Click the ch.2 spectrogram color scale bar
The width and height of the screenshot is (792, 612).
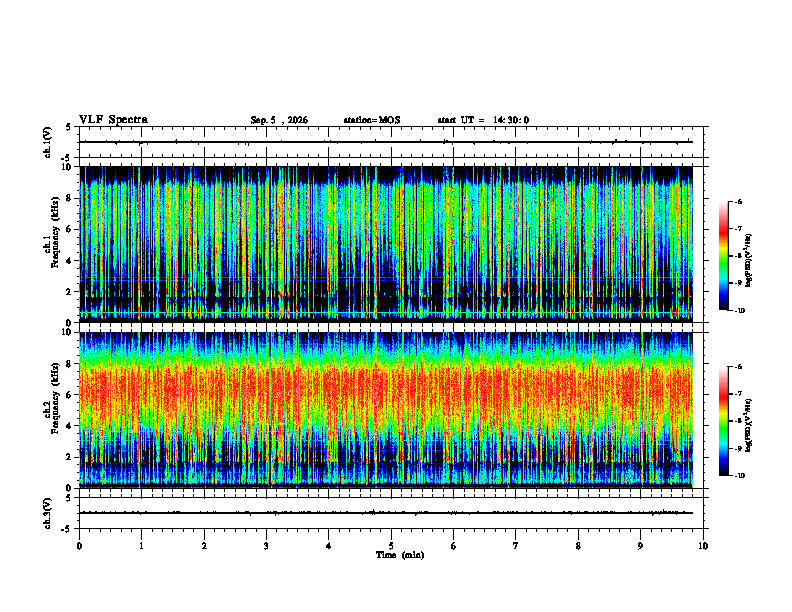click(x=723, y=421)
